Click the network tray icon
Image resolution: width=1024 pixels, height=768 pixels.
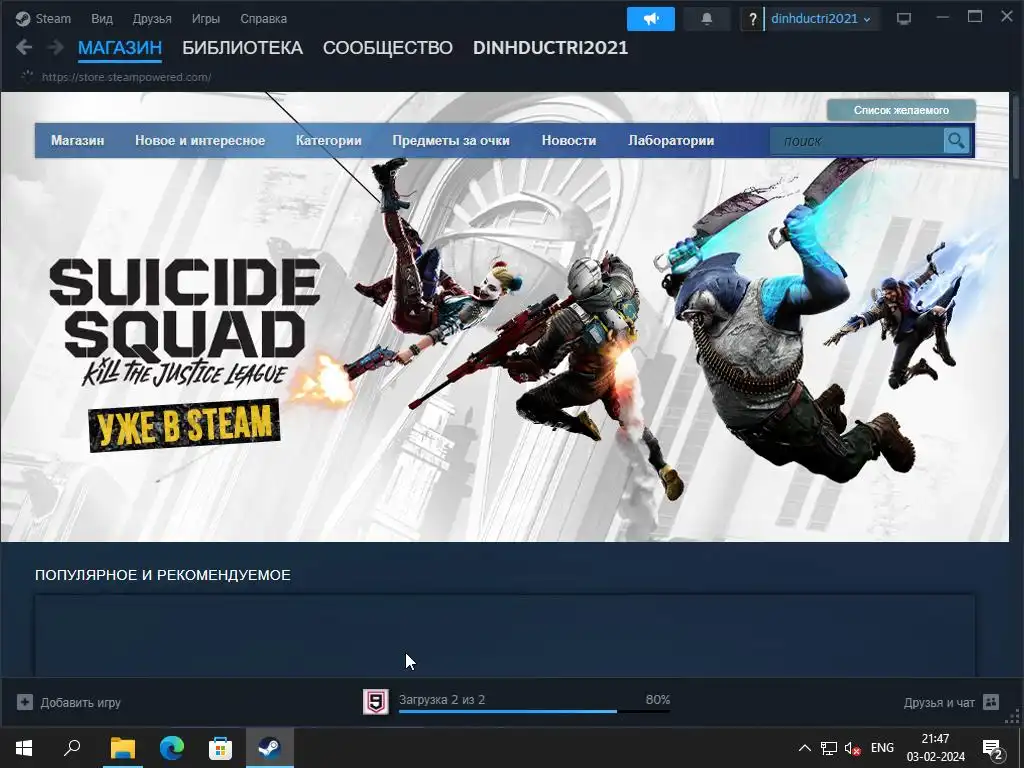tap(829, 748)
